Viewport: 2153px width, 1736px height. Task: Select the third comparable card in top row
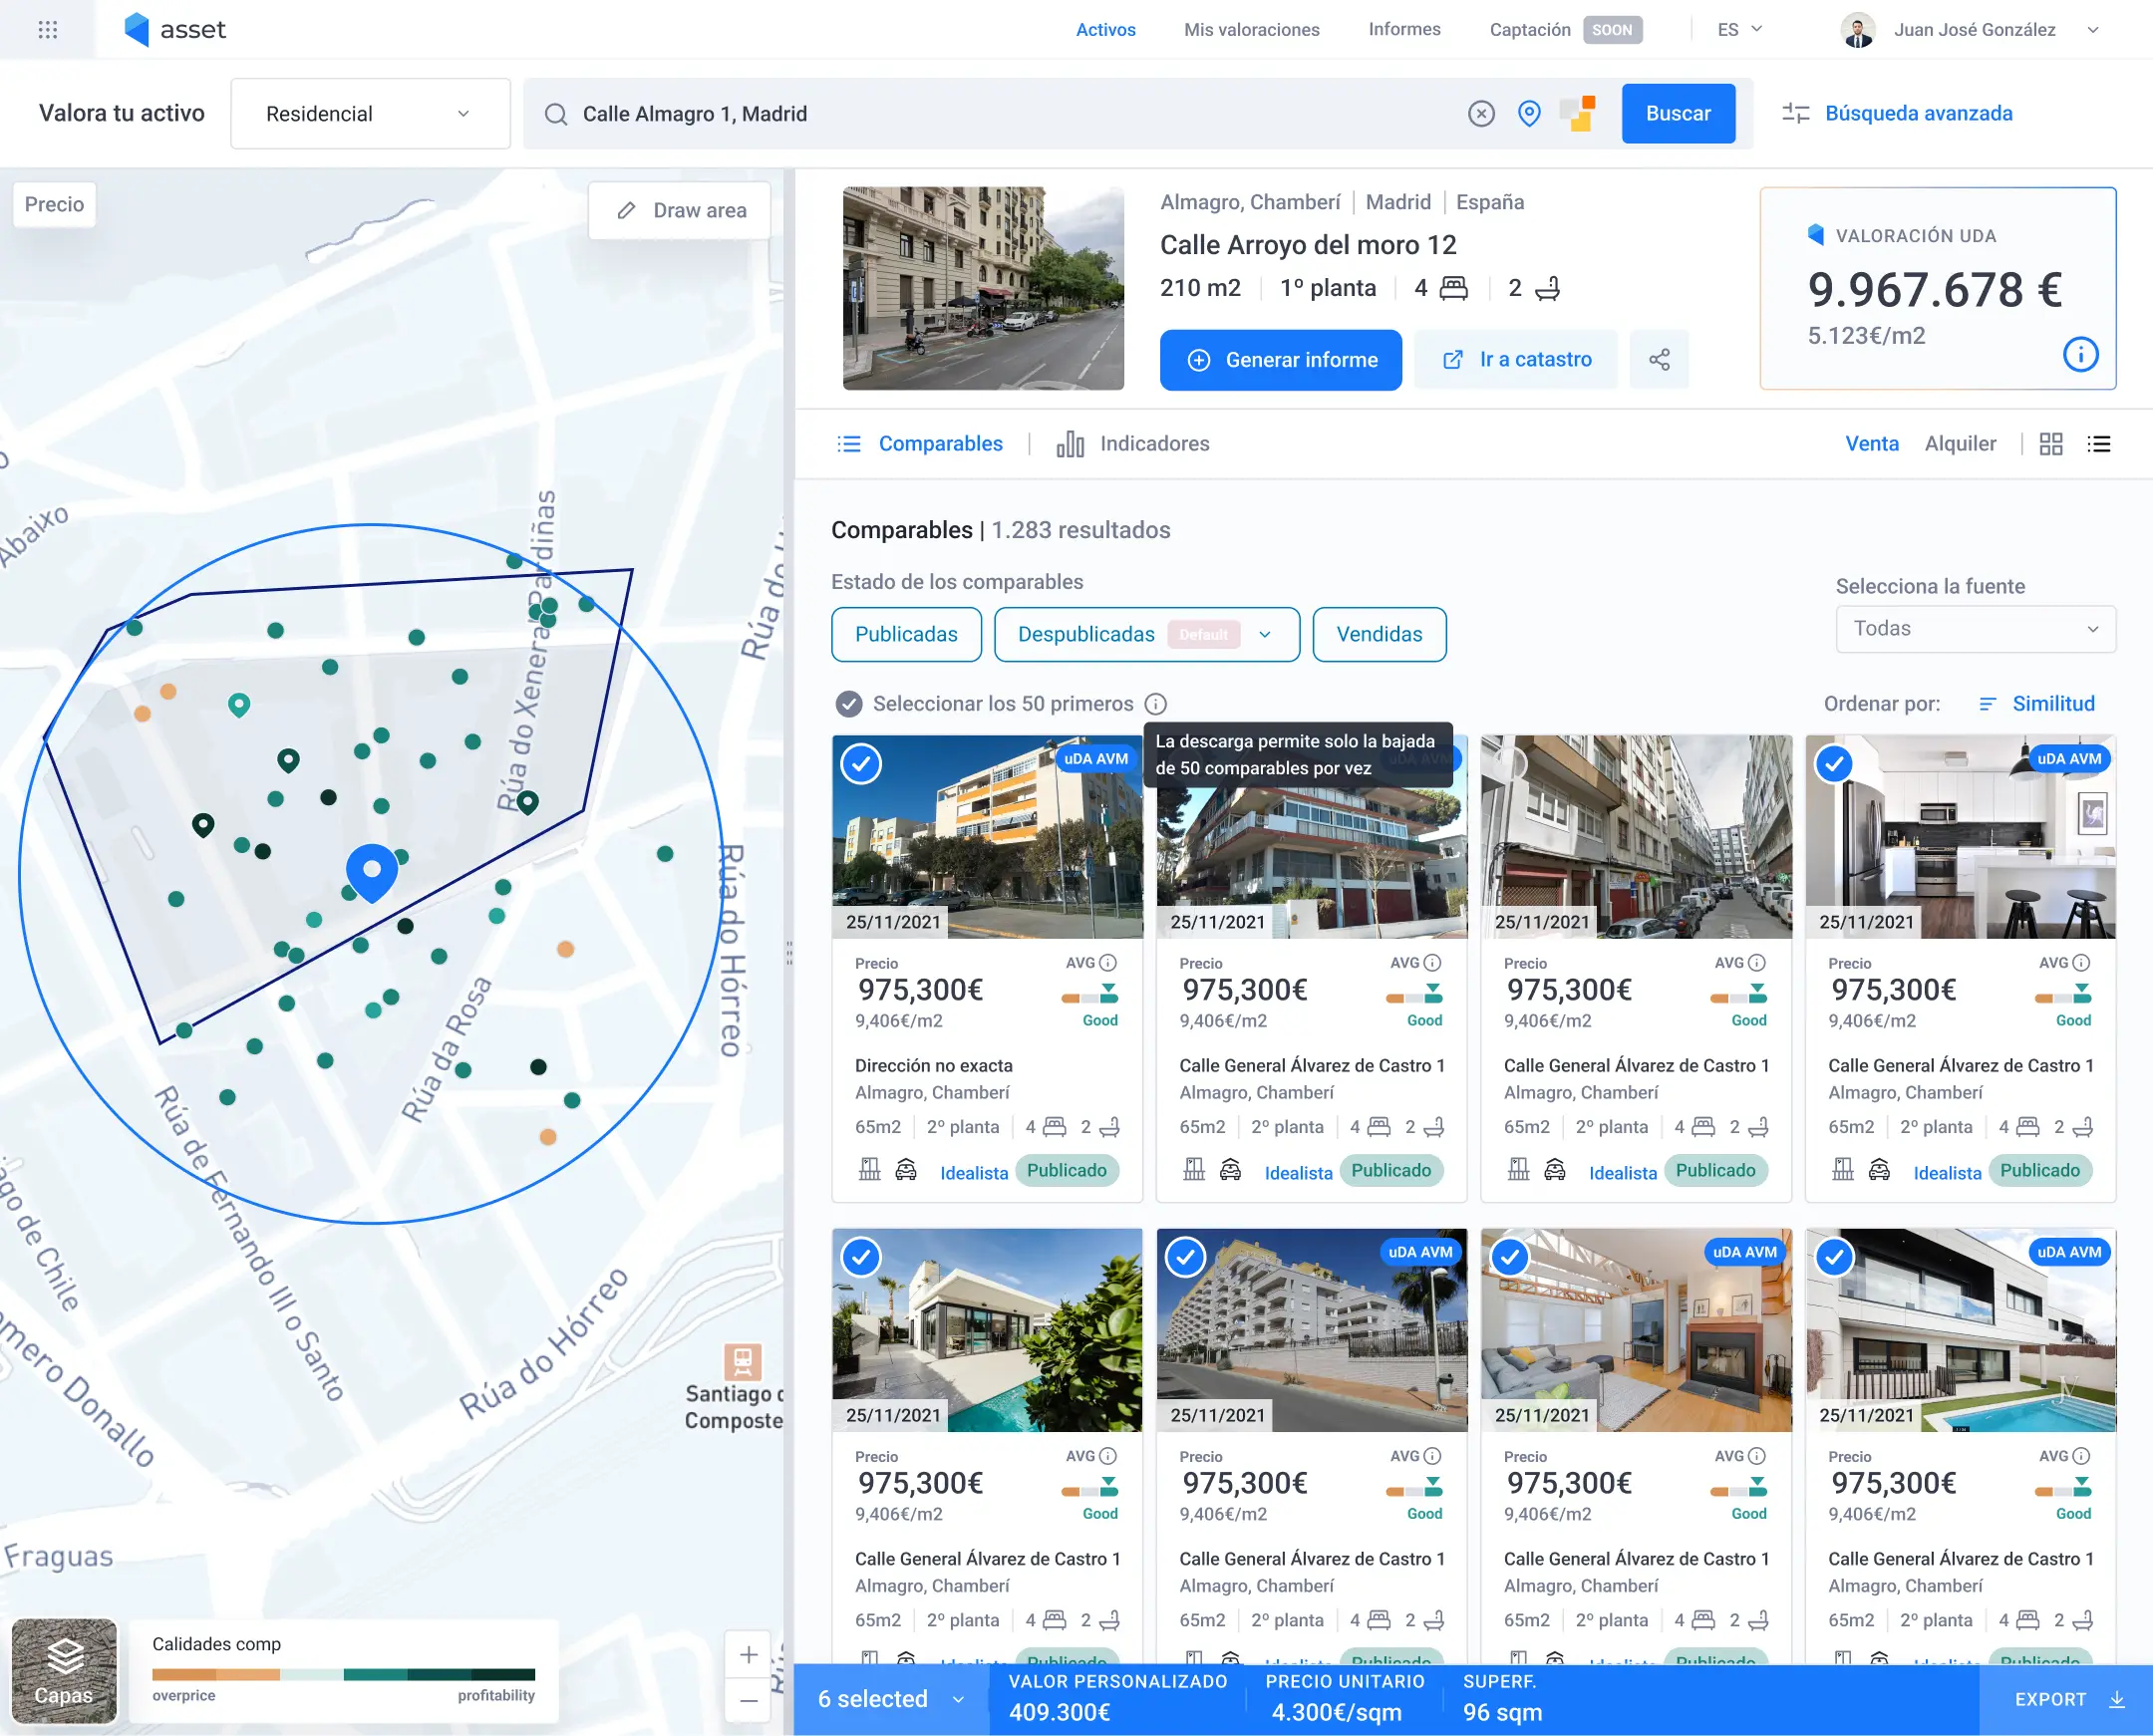coord(1510,764)
